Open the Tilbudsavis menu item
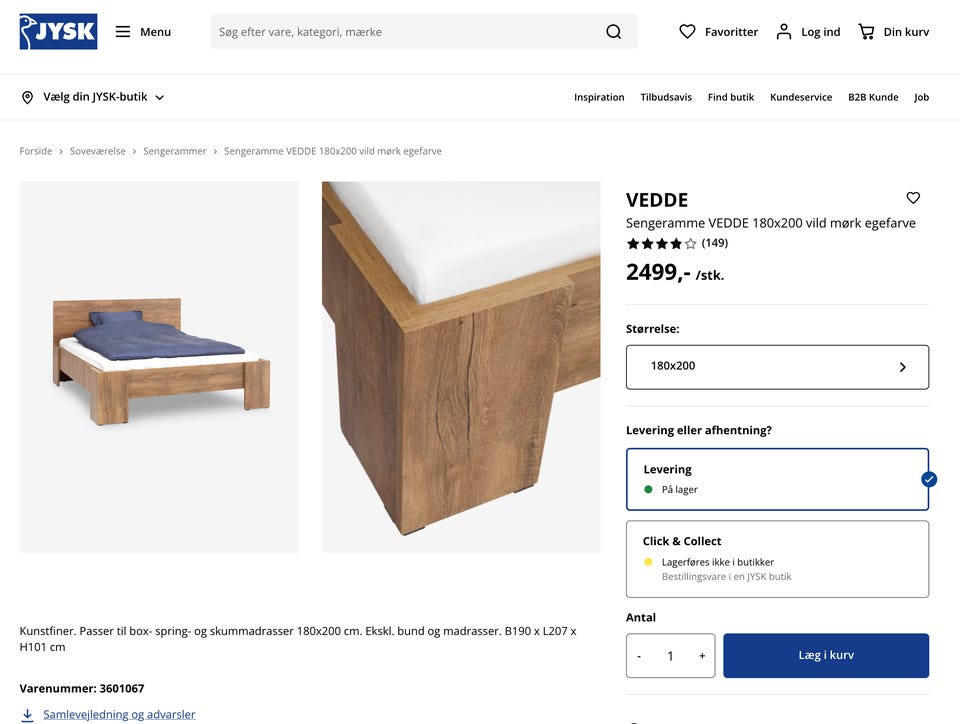 click(666, 97)
